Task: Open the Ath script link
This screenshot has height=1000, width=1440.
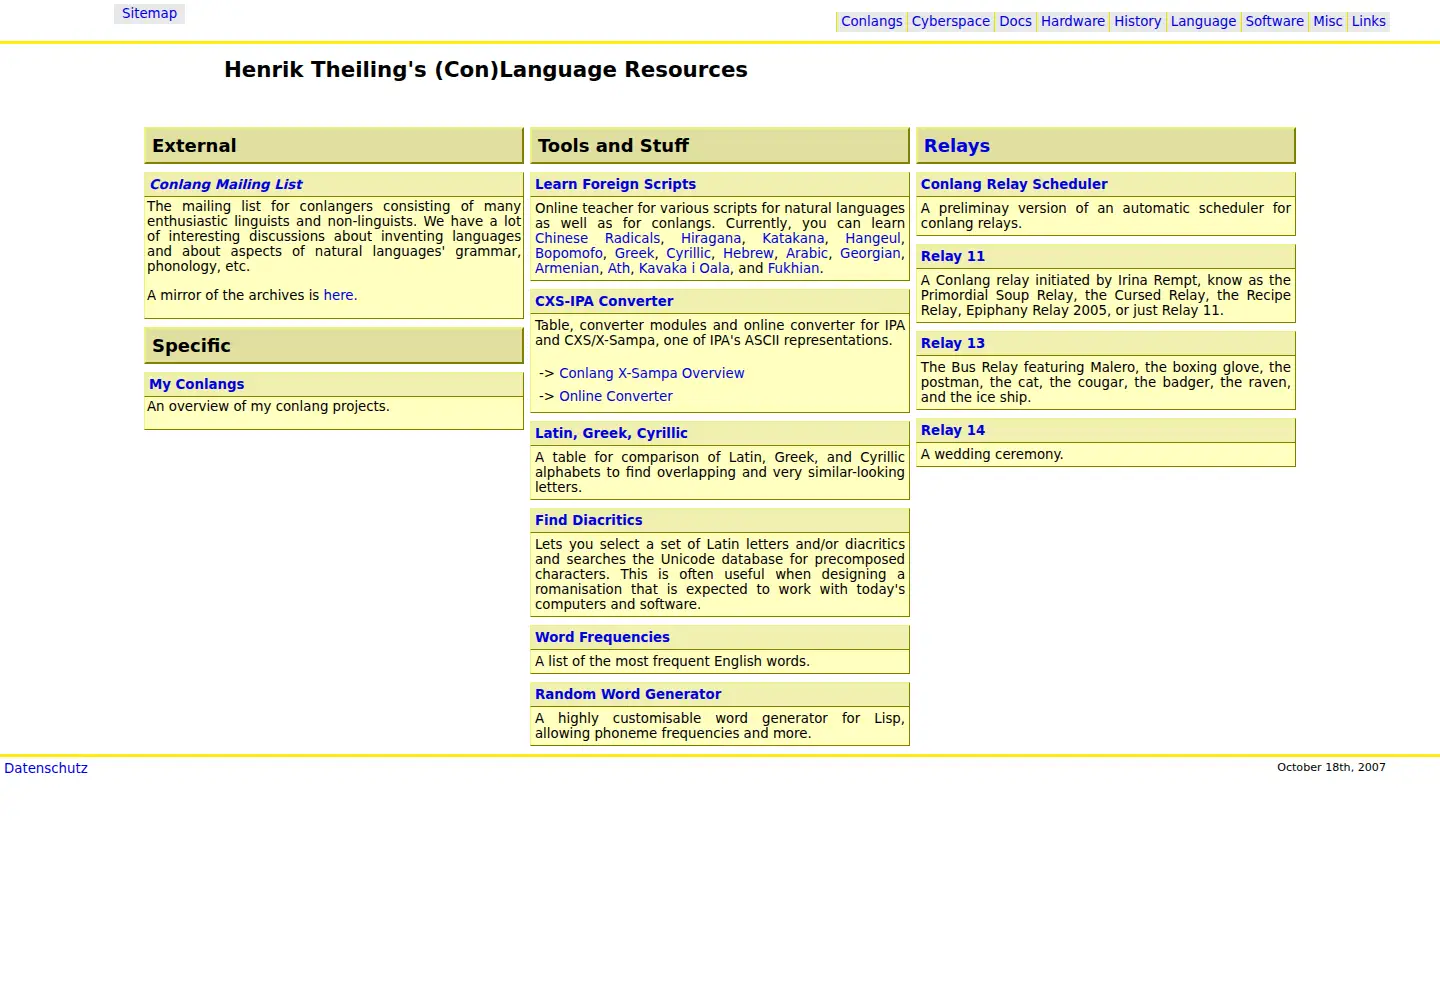Action: [619, 268]
